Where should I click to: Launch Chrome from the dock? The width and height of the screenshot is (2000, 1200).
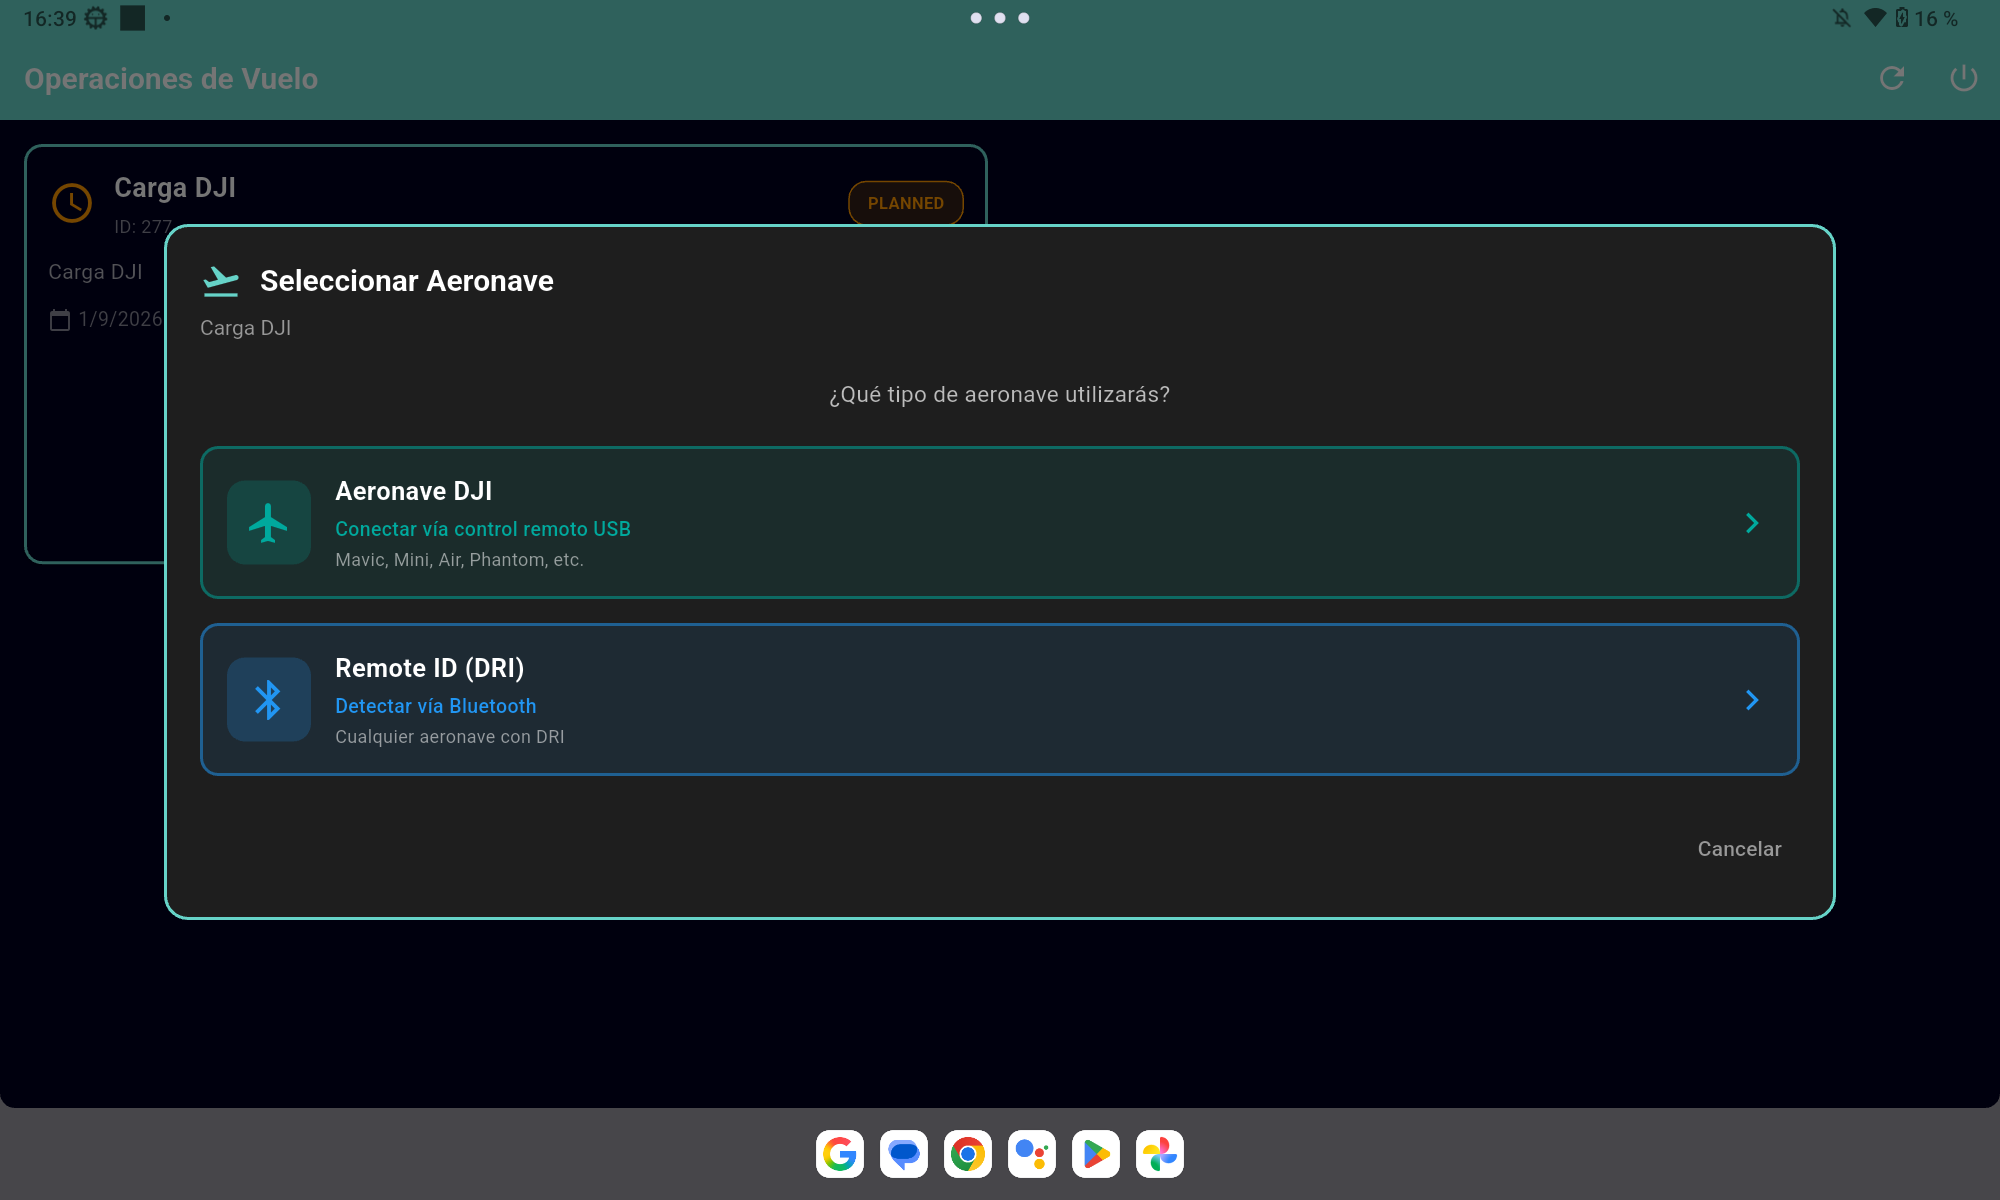coord(968,1154)
